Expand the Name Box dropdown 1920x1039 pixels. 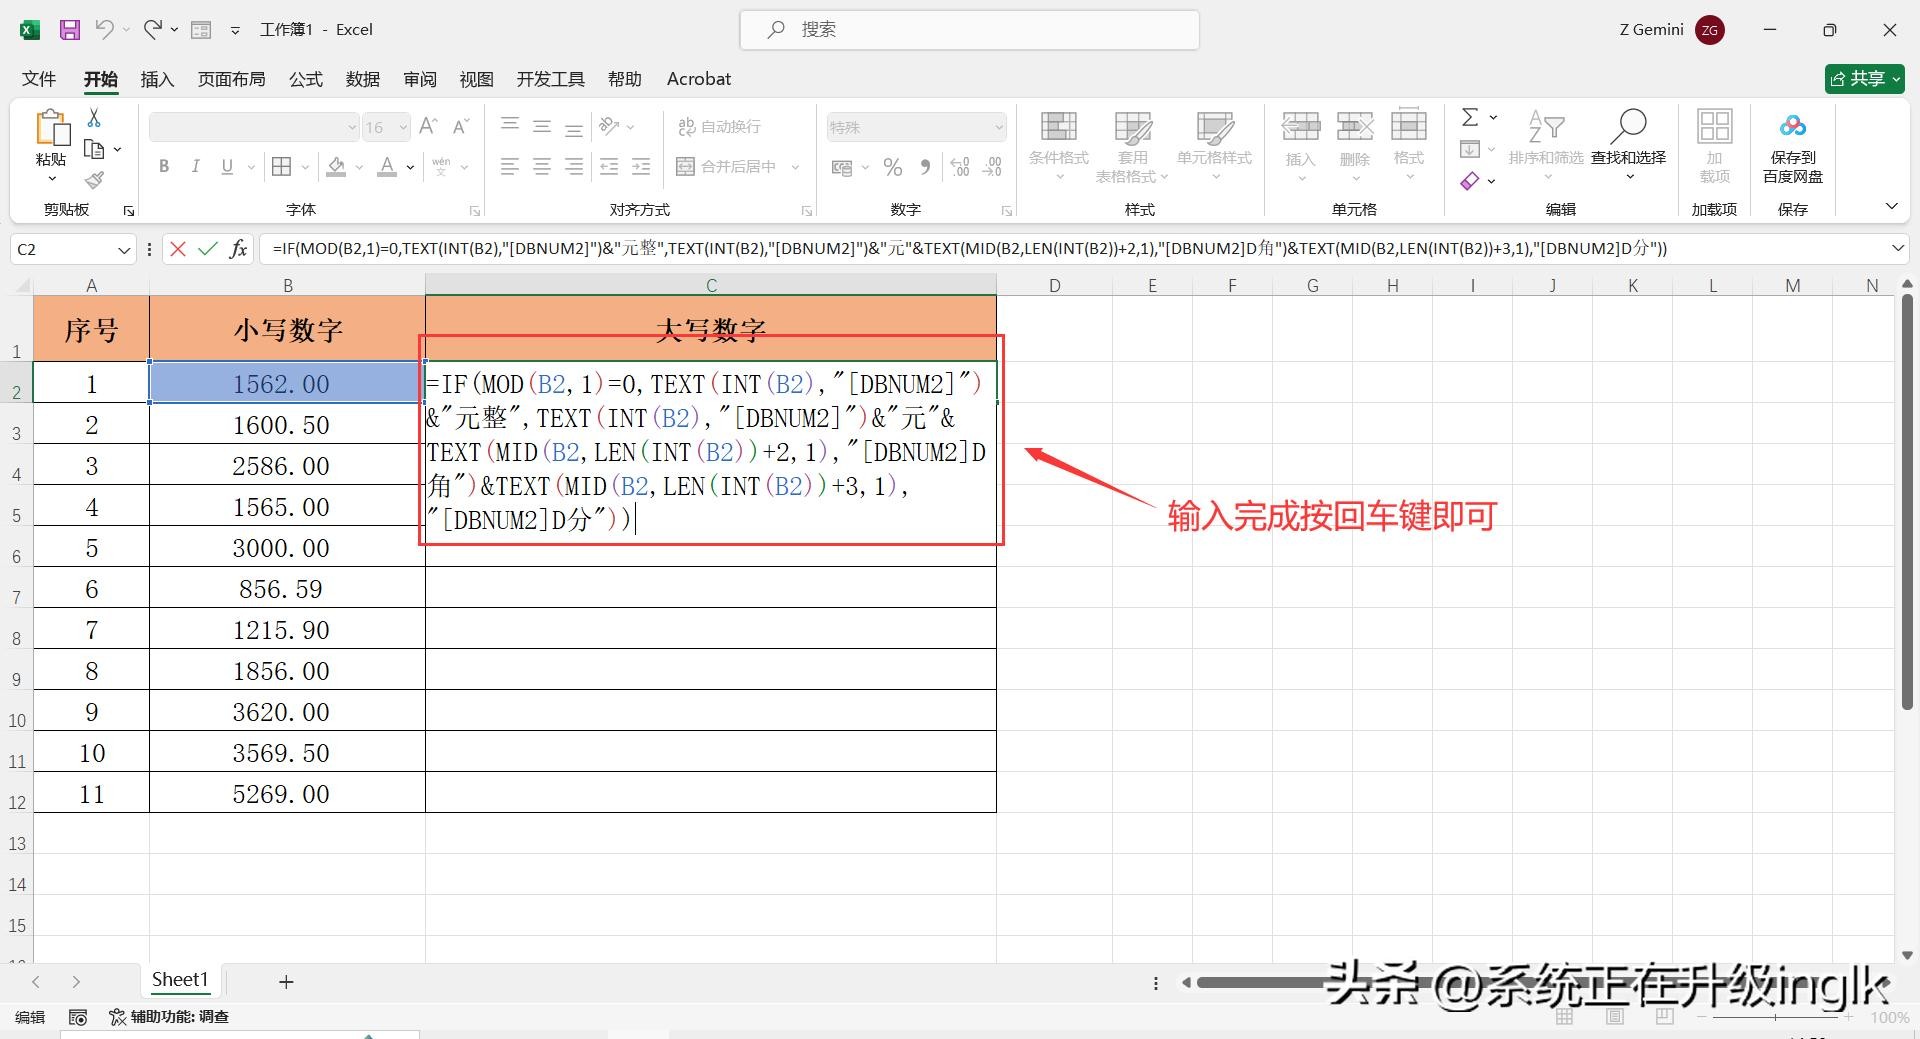click(124, 250)
